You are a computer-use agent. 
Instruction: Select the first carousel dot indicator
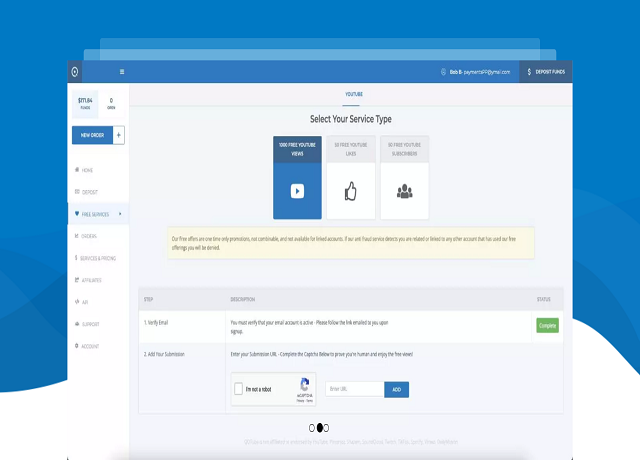(x=312, y=428)
